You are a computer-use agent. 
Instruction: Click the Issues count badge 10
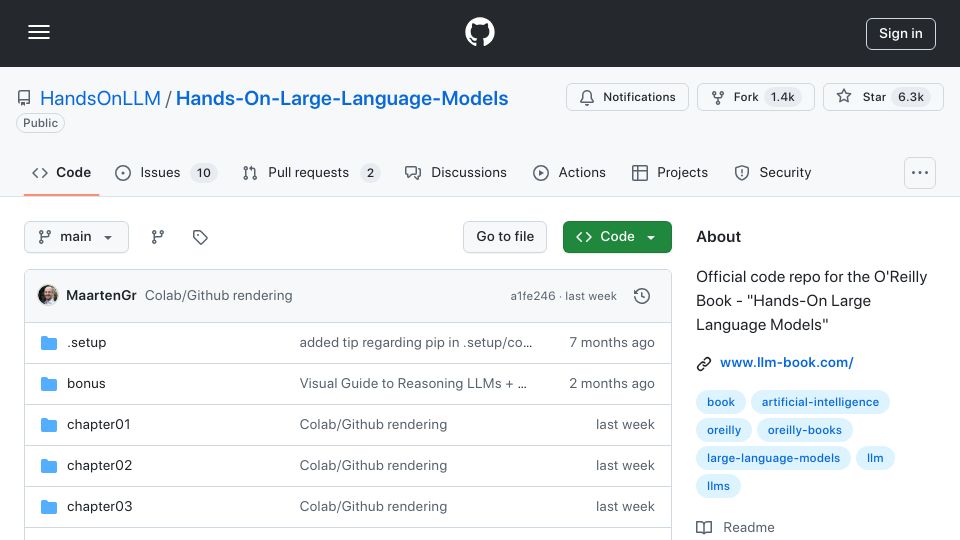(203, 173)
